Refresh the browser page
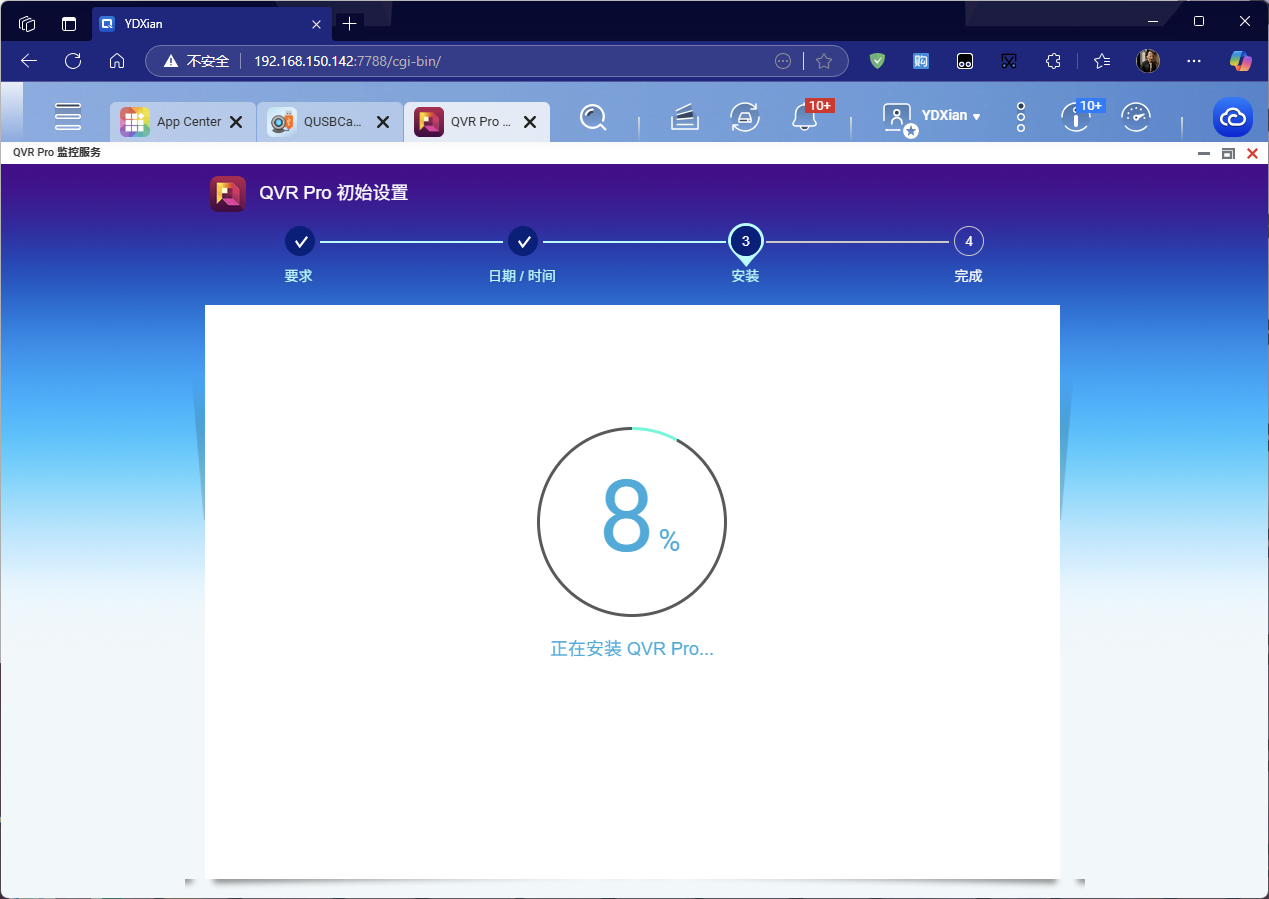 coord(73,61)
